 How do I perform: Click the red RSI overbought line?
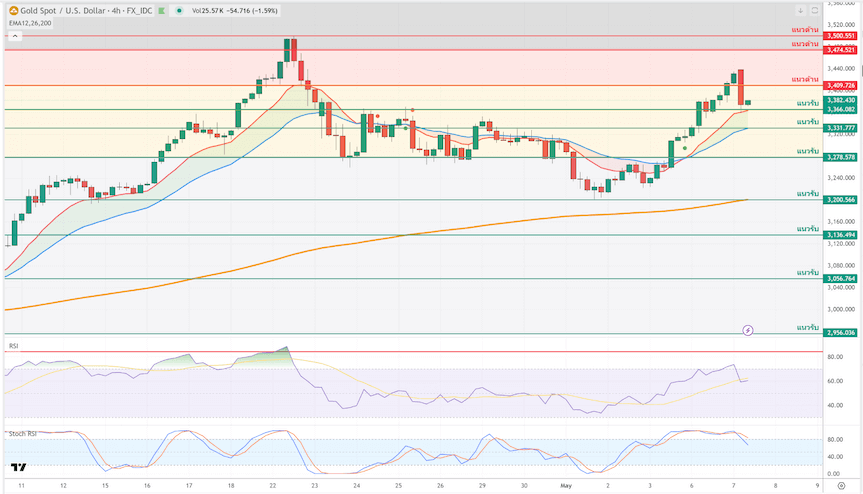pyautogui.click(x=413, y=351)
